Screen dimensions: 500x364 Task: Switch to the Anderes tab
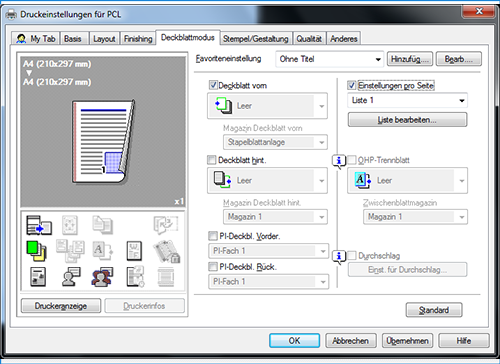click(344, 39)
